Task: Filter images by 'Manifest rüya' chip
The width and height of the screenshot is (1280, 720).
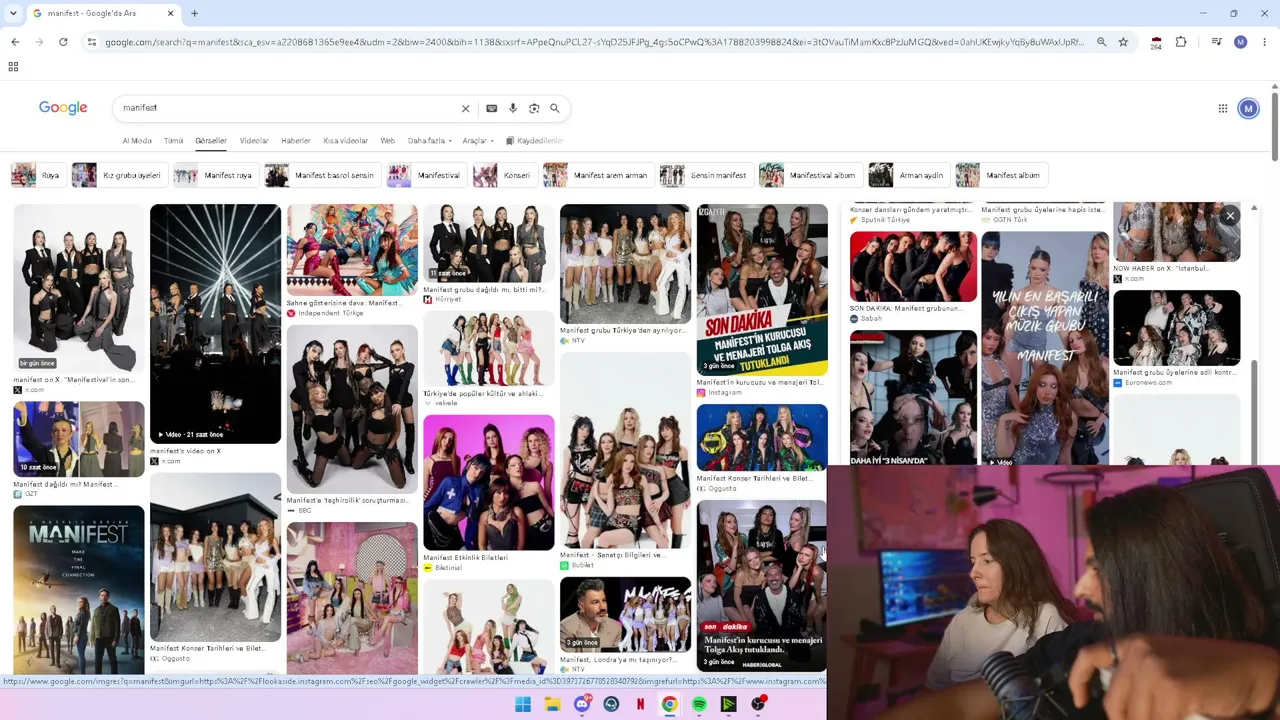Action: 215,175
